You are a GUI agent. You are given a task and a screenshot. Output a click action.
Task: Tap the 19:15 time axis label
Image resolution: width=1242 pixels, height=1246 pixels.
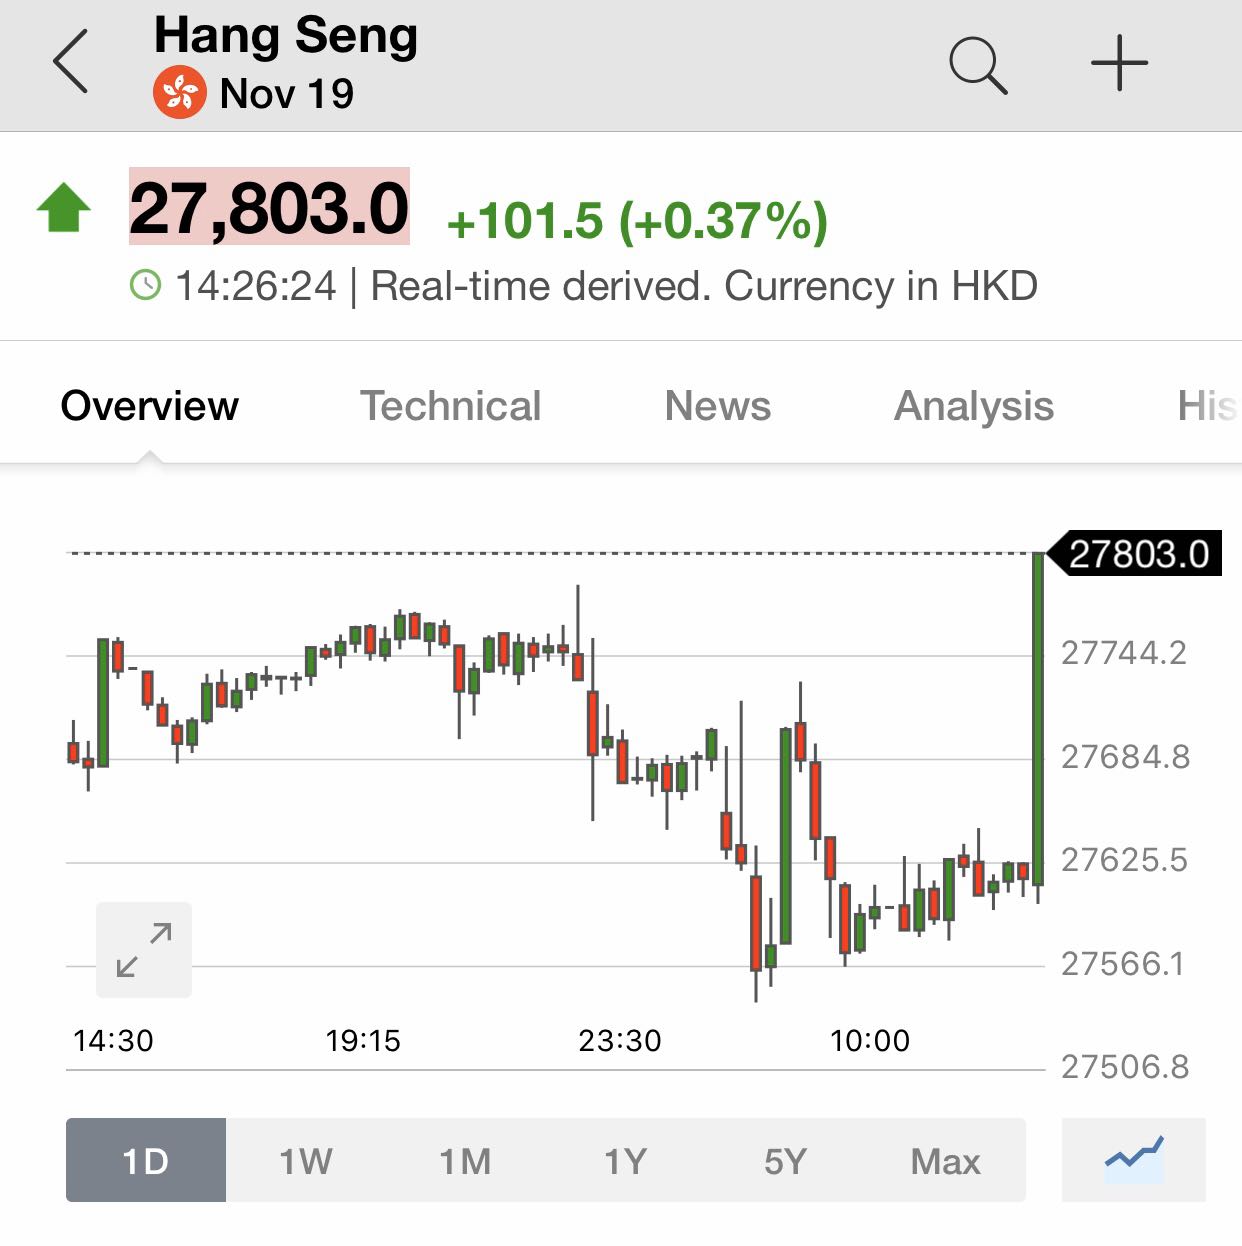tap(363, 1041)
